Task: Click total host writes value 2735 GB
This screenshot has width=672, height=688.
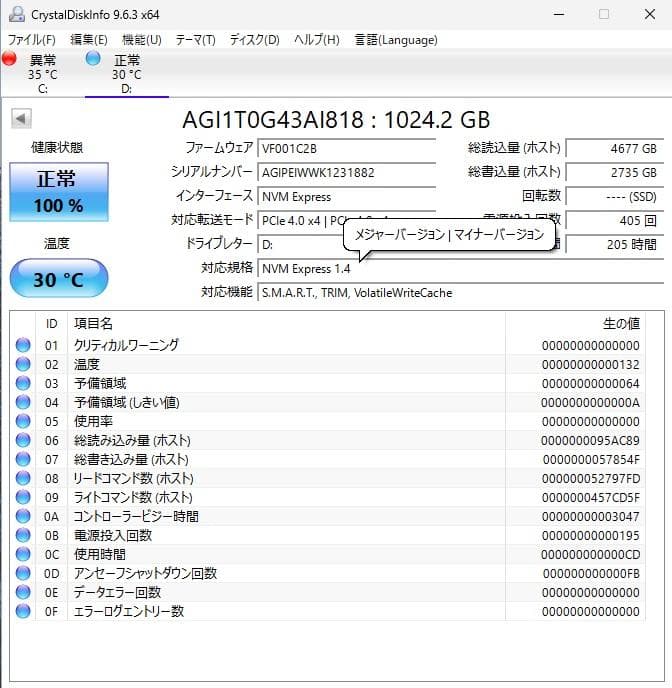Action: [615, 172]
